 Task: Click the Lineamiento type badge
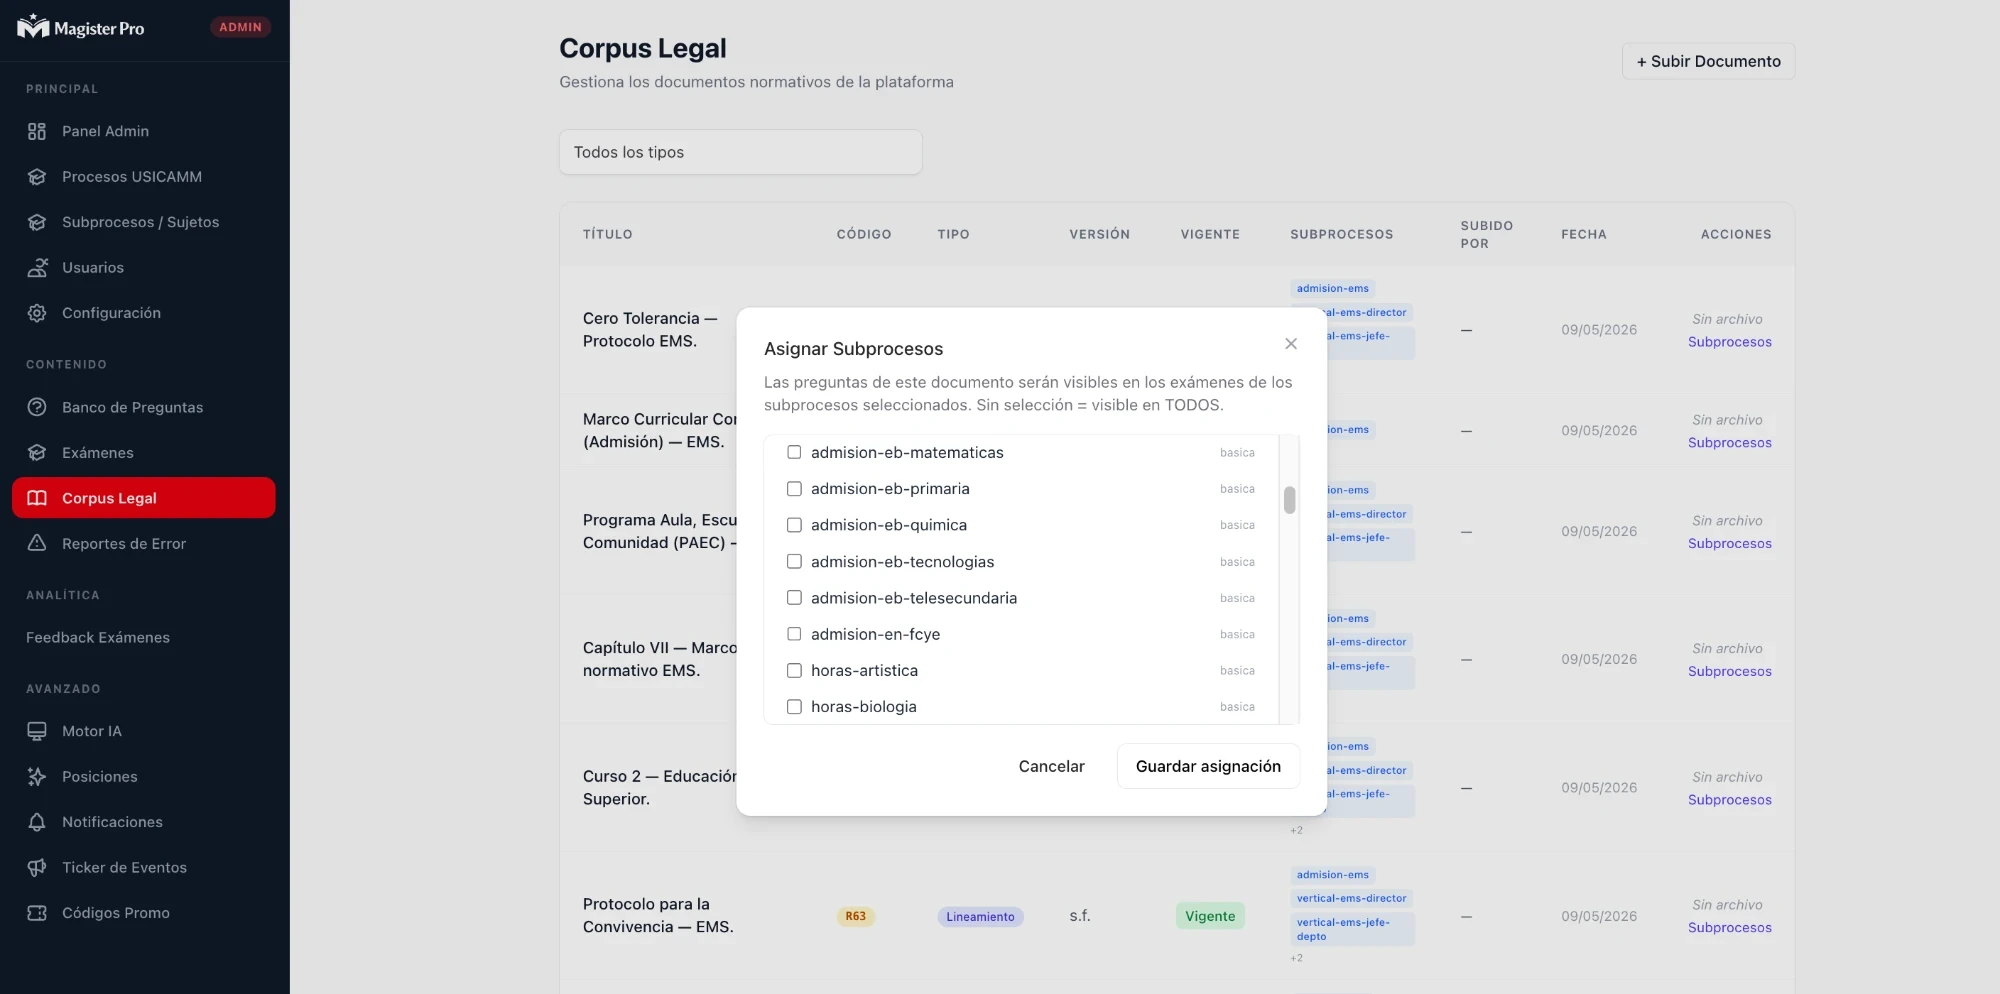tap(980, 917)
